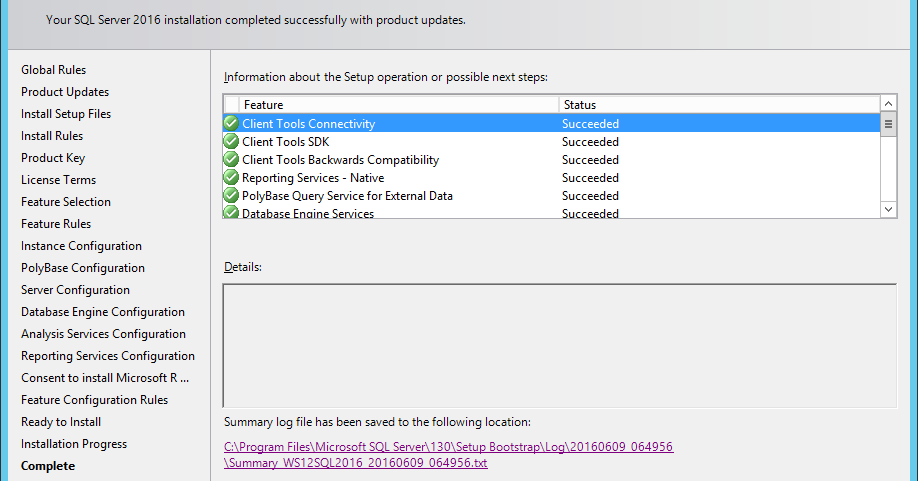
Task: Select Feature Selection step in sidebar
Action: pyautogui.click(x=66, y=202)
